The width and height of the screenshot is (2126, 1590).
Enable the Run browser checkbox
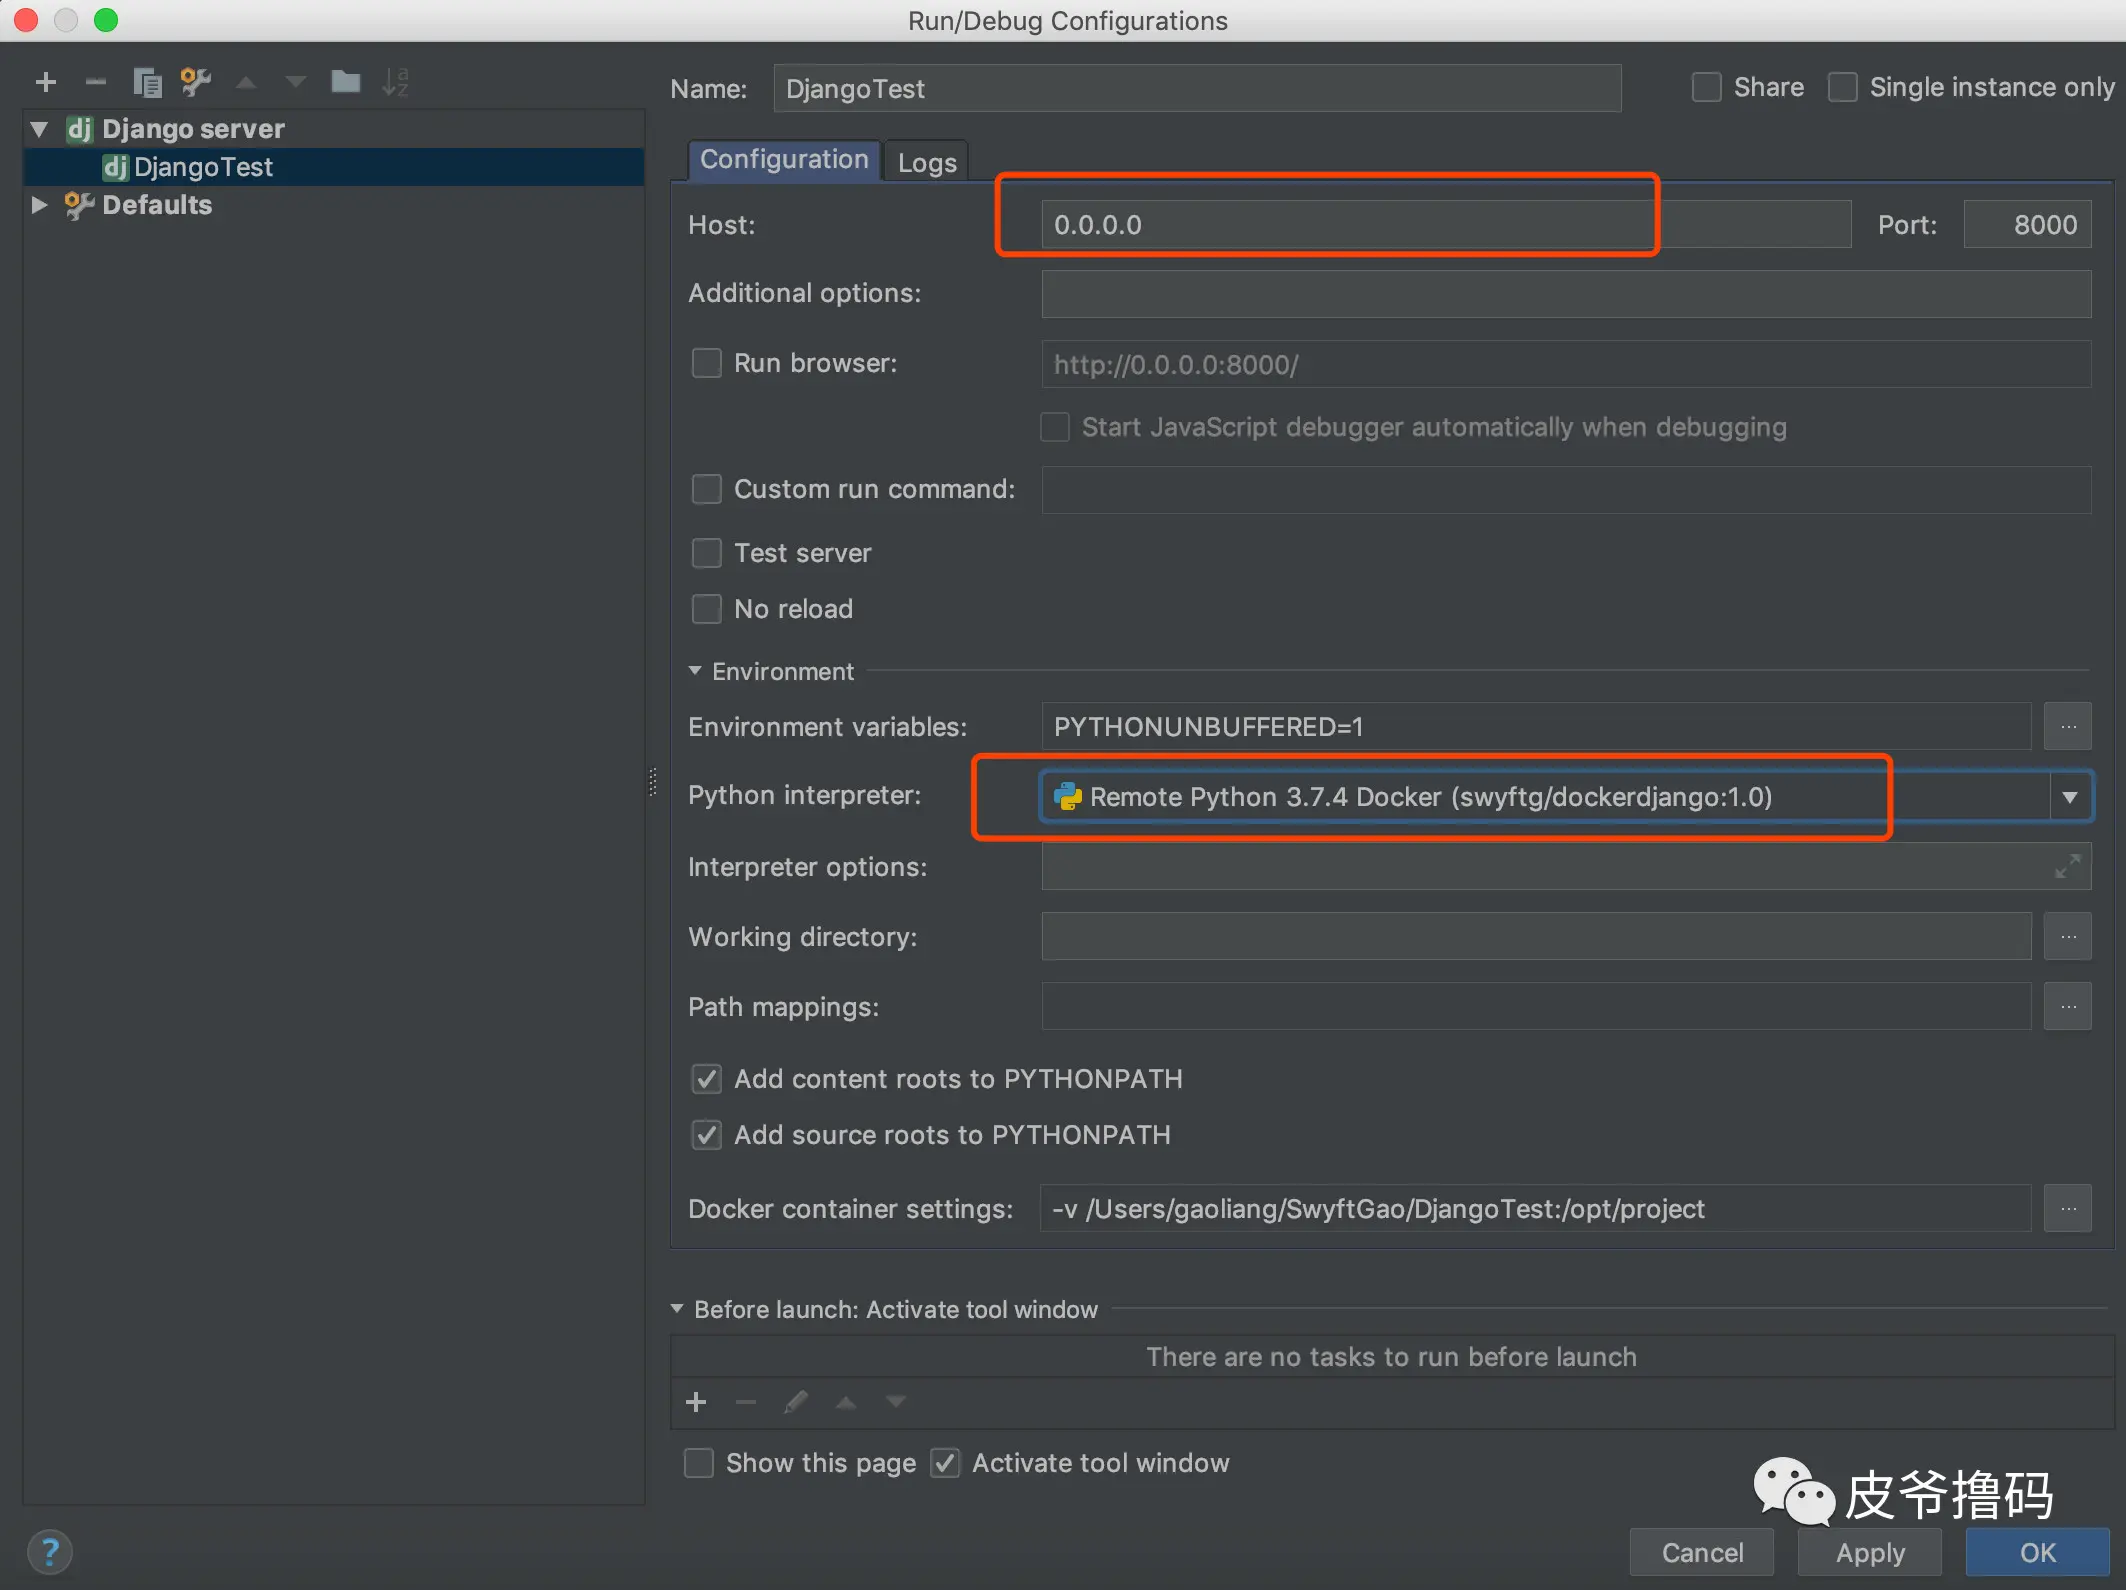(707, 363)
